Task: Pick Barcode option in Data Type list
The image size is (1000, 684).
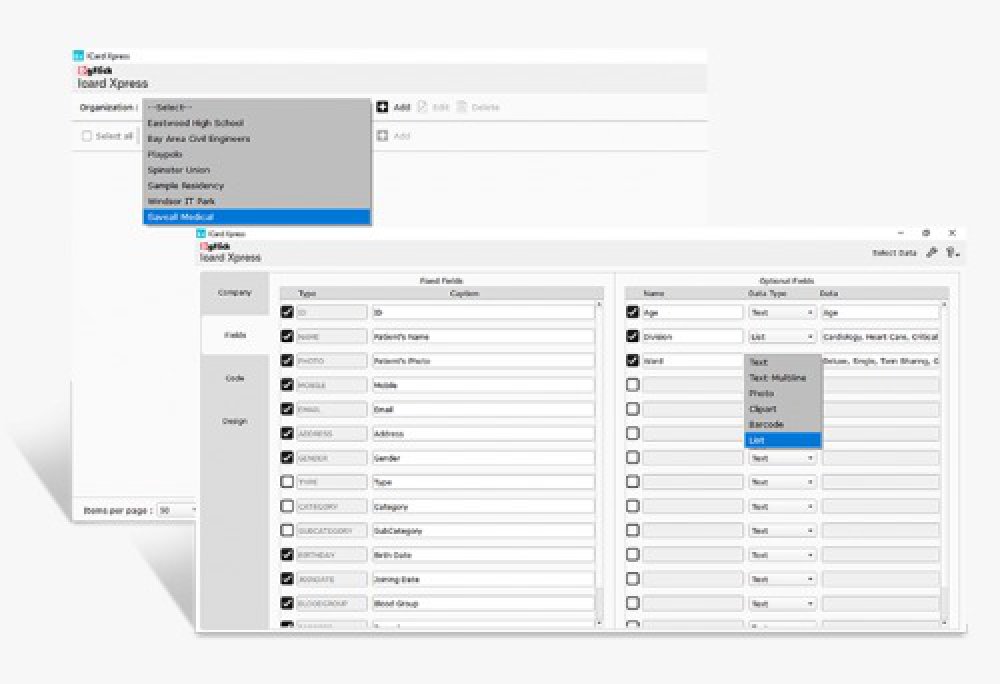Action: (783, 424)
